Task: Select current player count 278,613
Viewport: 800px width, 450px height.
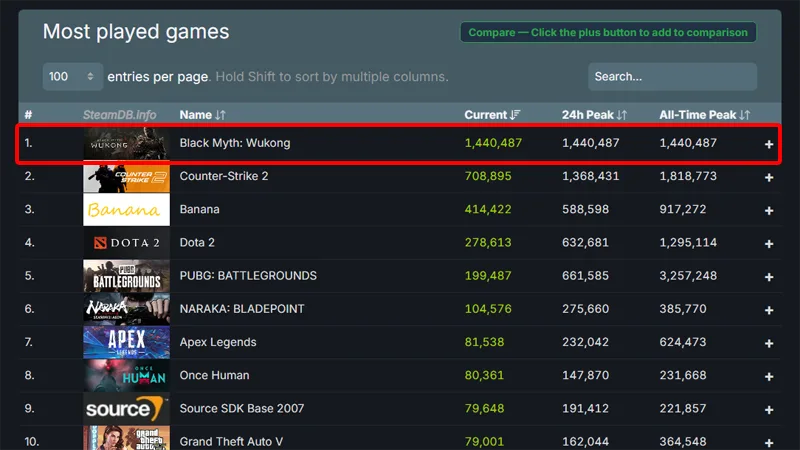Action: (x=488, y=242)
